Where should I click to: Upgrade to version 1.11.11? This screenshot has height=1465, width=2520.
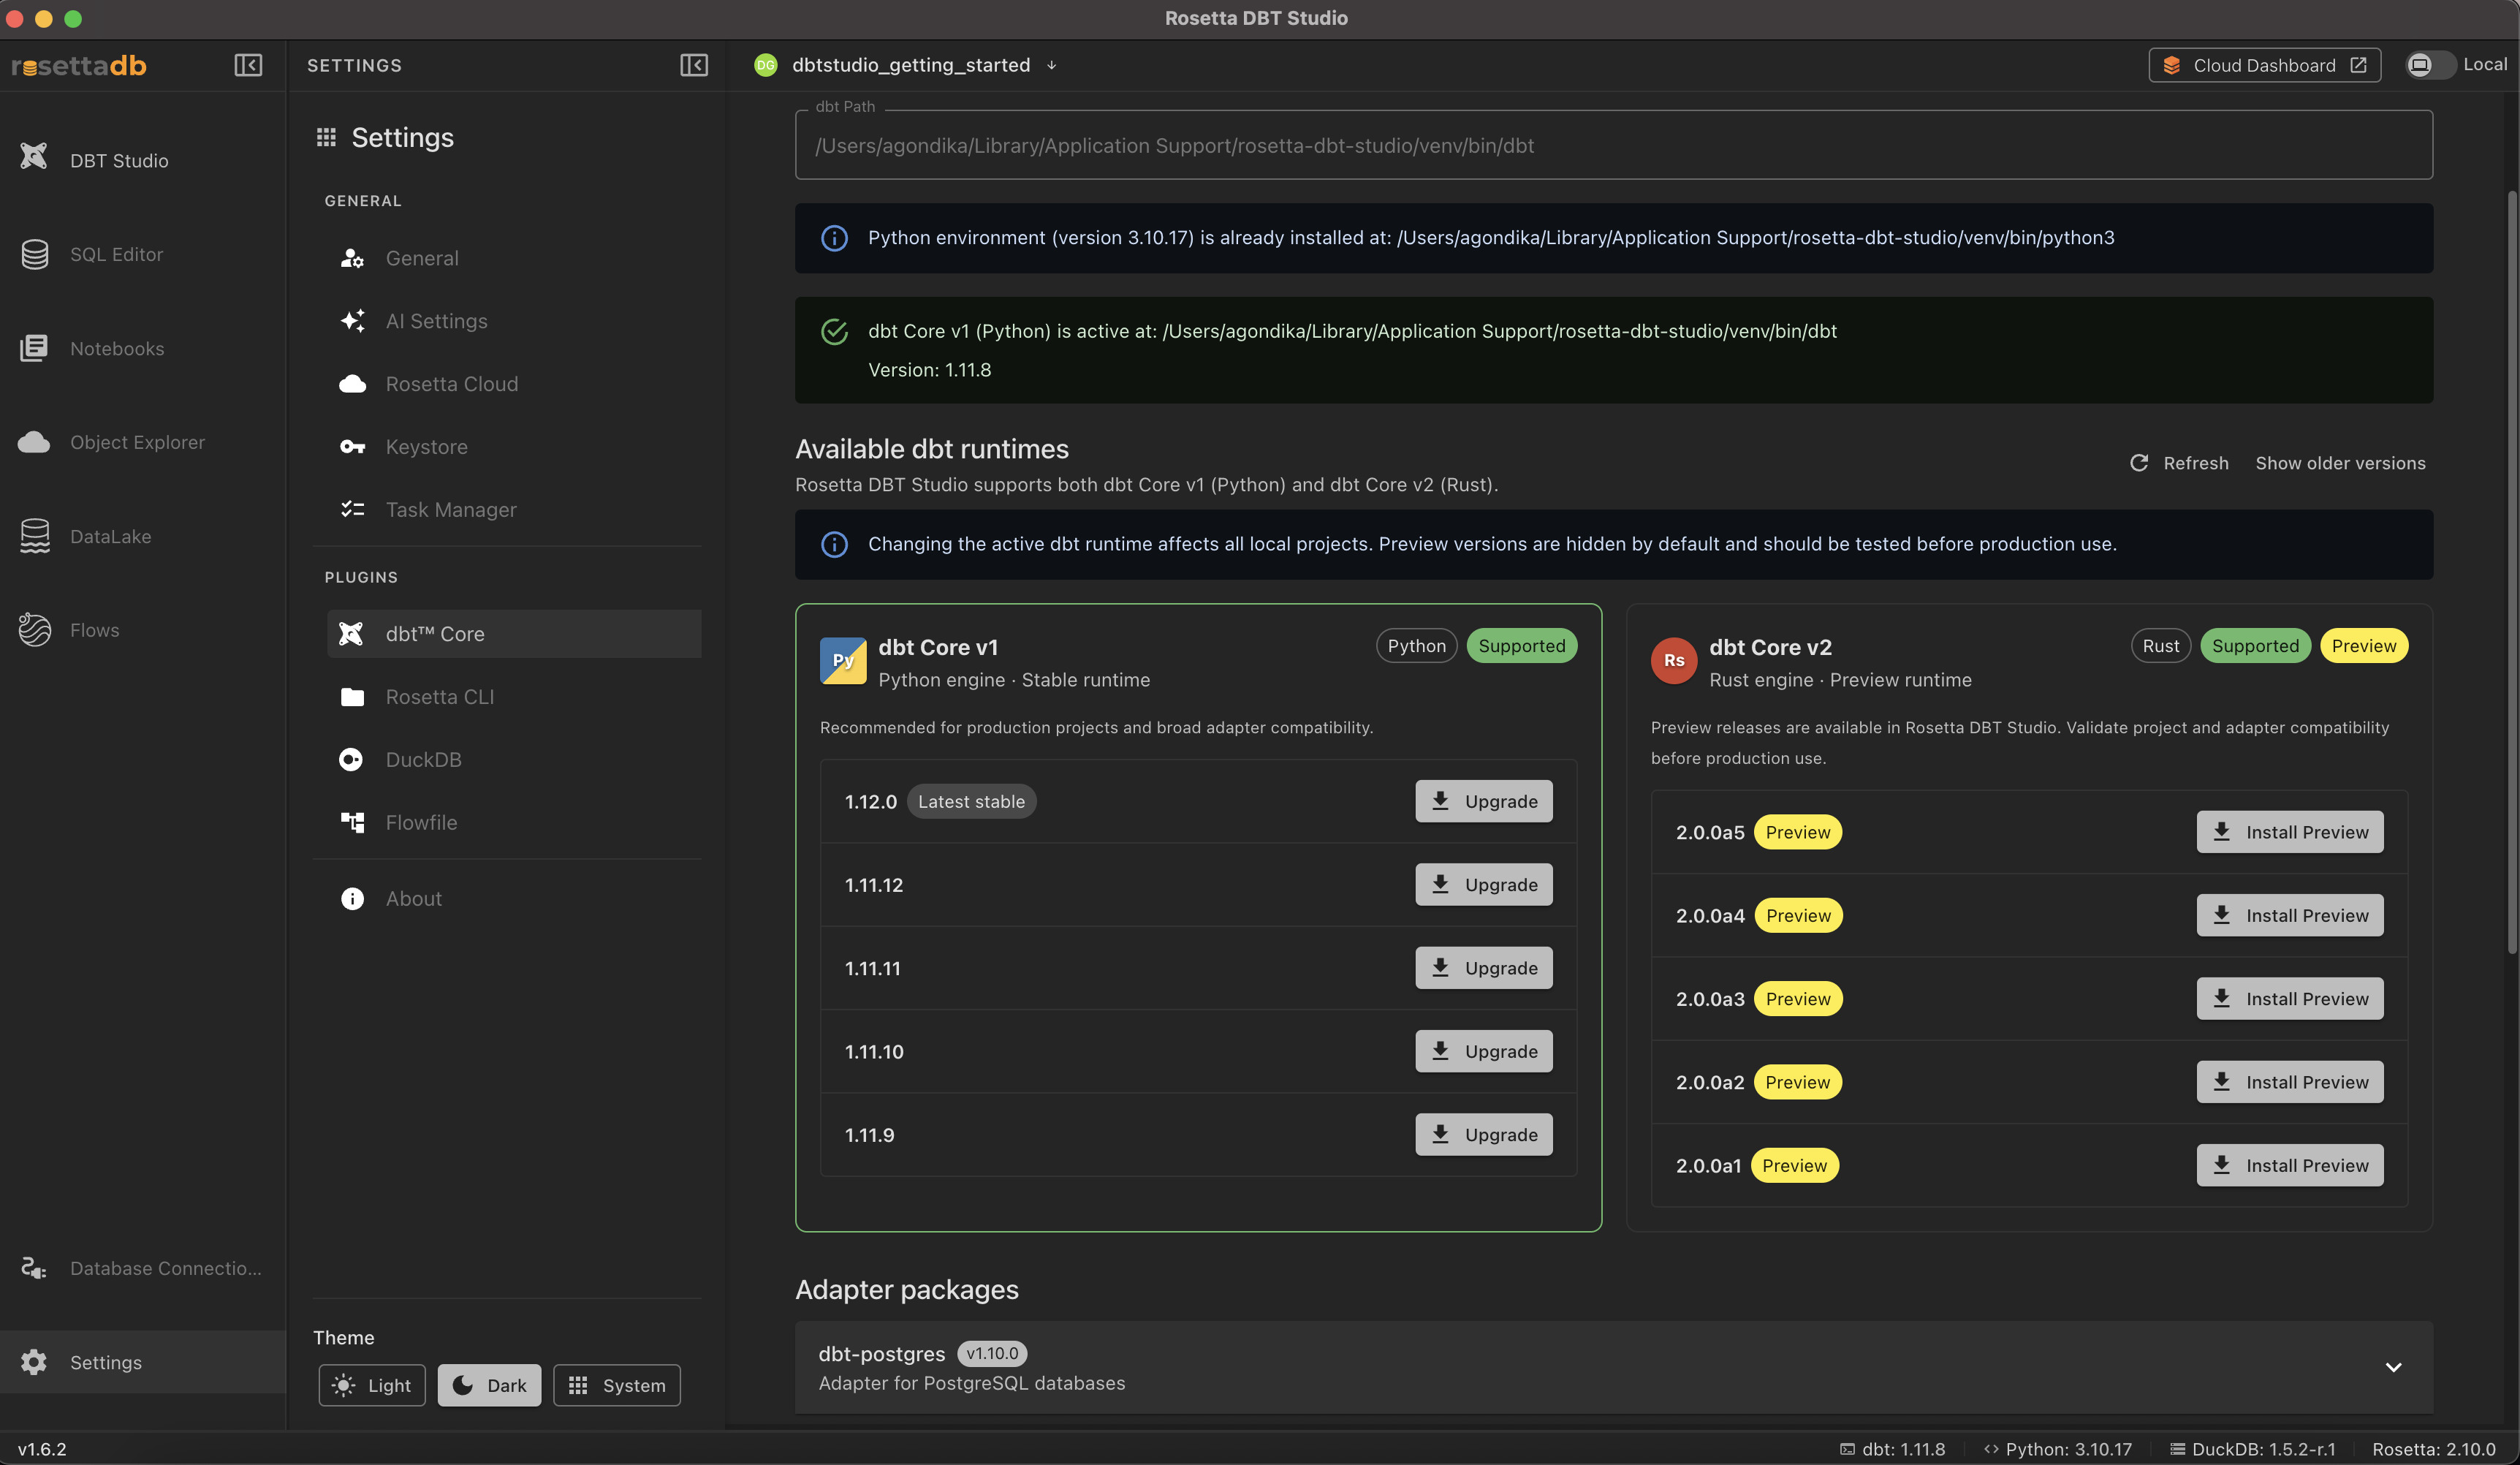(x=1484, y=968)
